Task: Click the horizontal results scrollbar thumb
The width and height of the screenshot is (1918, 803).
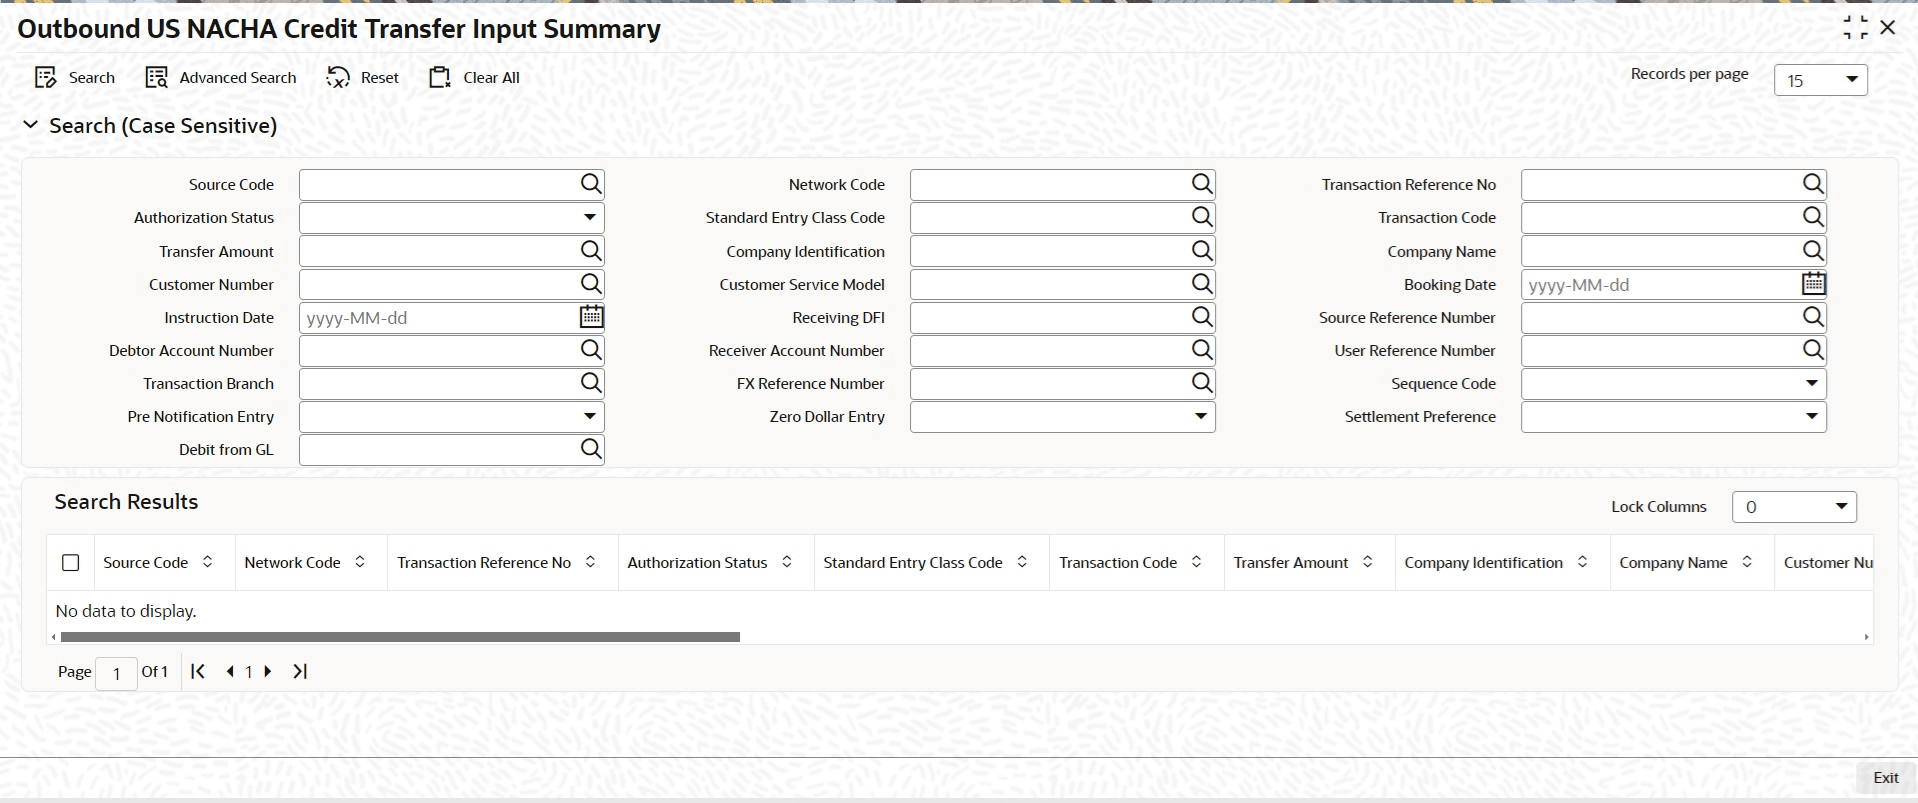Action: click(400, 637)
